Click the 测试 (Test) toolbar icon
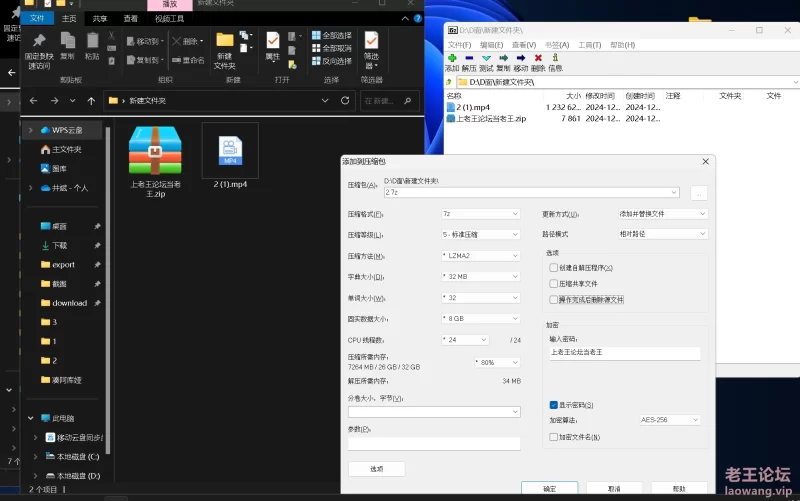Viewport: 800px width, 501px height. coord(486,58)
